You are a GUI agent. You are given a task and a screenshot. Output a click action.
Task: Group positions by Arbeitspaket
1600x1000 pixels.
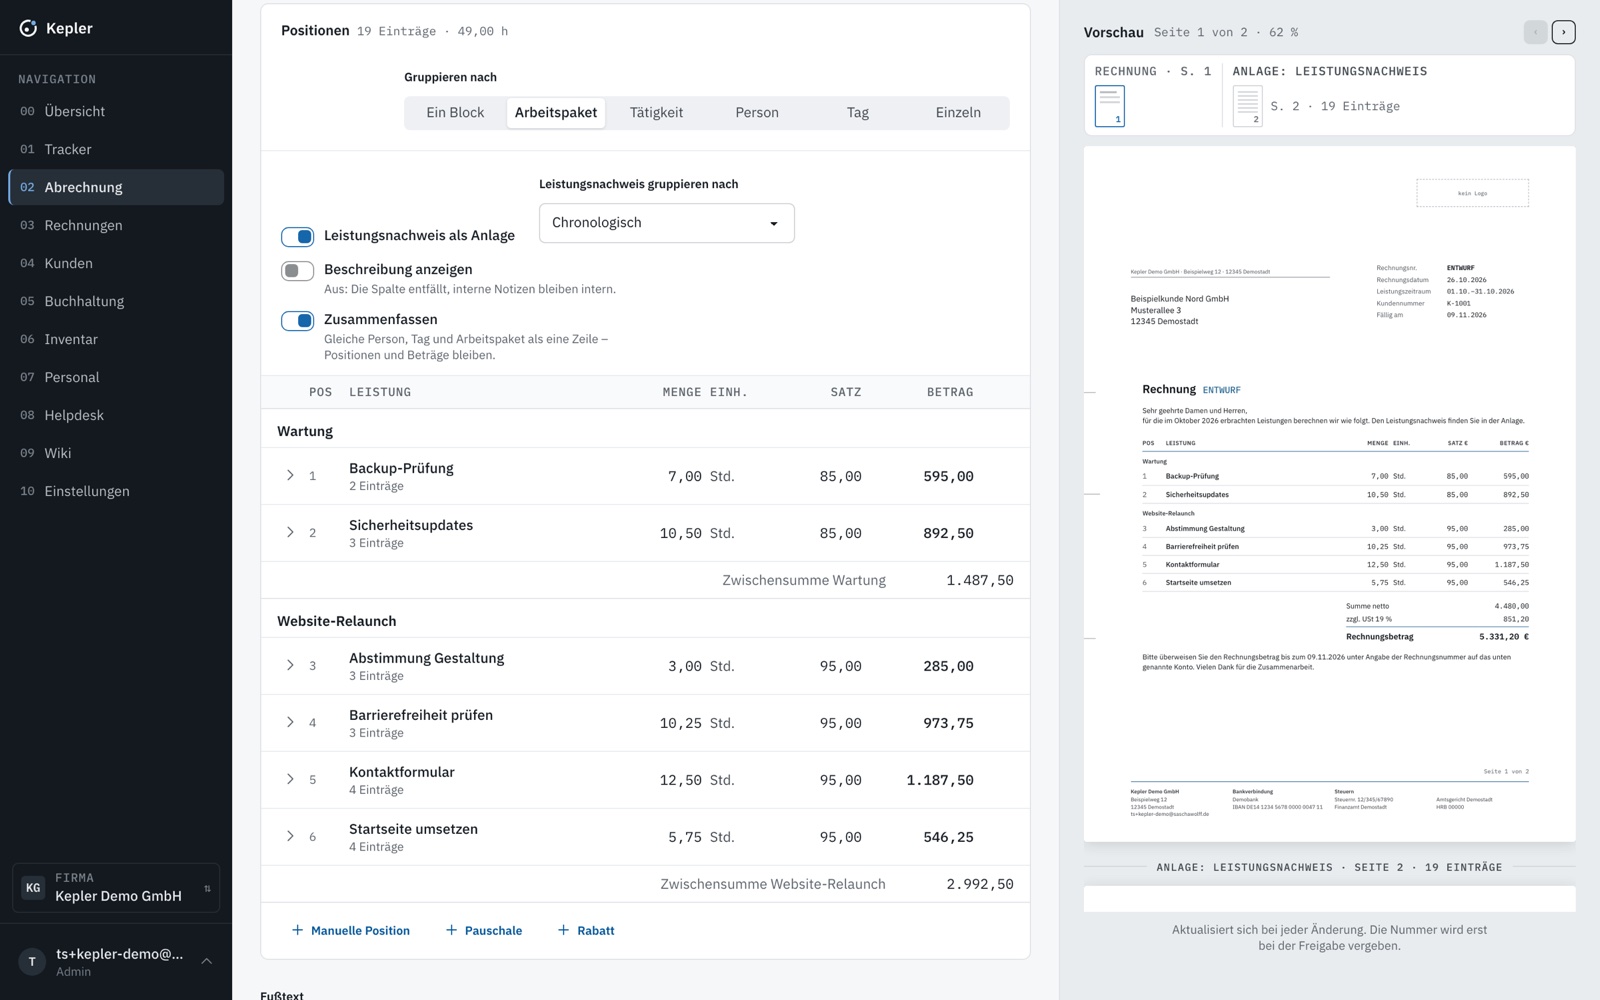556,112
